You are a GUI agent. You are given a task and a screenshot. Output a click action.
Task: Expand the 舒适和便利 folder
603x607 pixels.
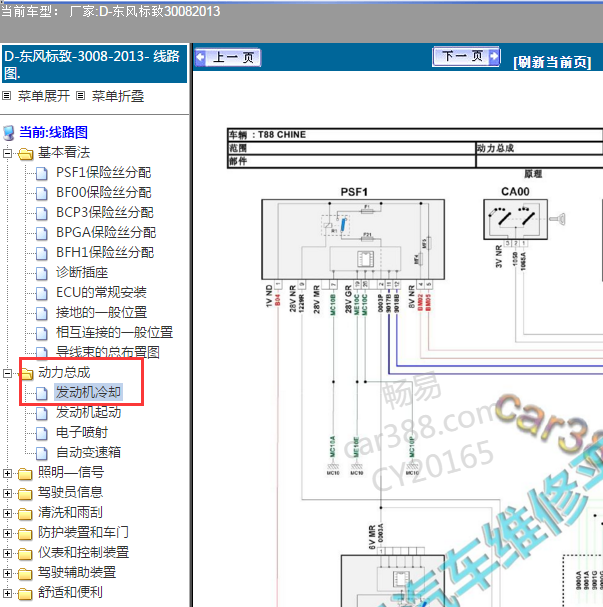click(x=7, y=593)
